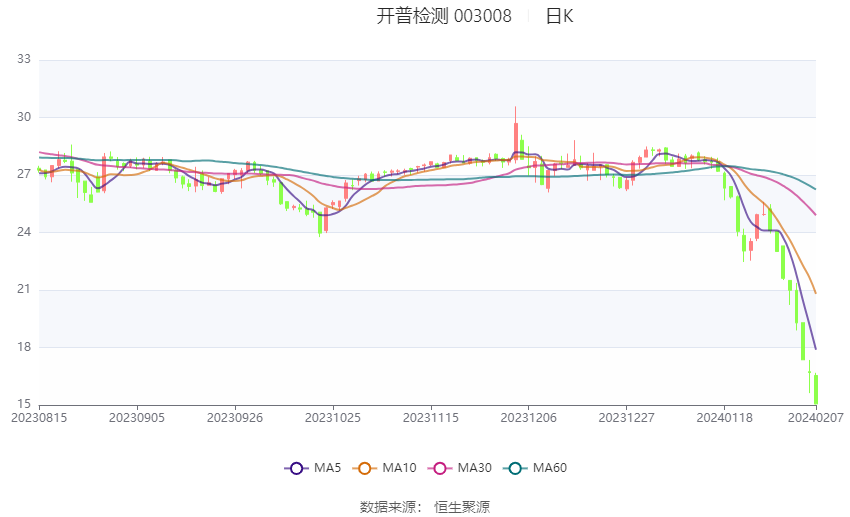The image size is (850, 517).
Task: Toggle the MA10 legend series
Action: (384, 468)
